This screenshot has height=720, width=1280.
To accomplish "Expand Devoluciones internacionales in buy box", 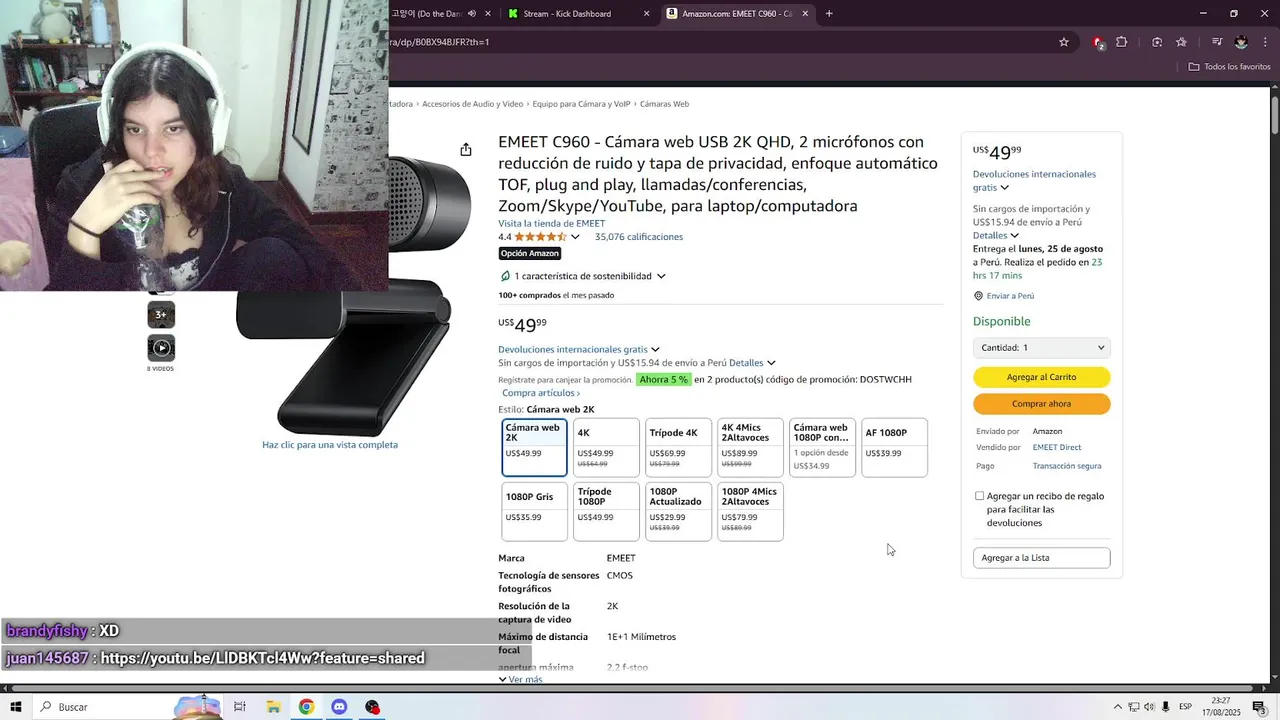I will [1034, 181].
